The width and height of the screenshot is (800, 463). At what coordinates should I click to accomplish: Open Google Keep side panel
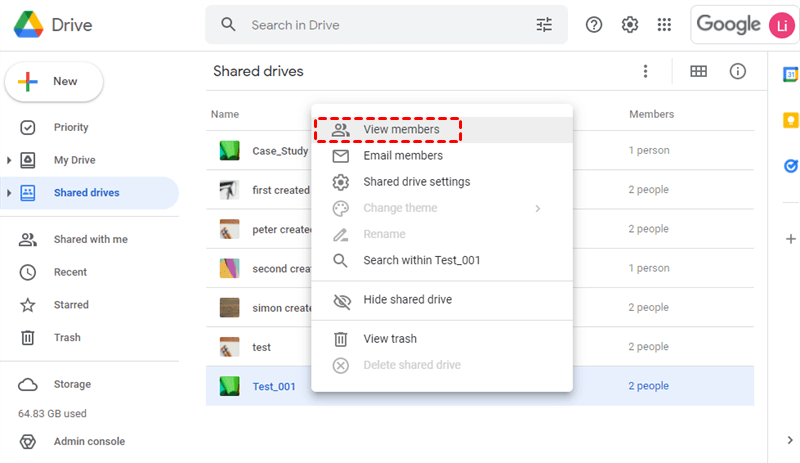790,120
